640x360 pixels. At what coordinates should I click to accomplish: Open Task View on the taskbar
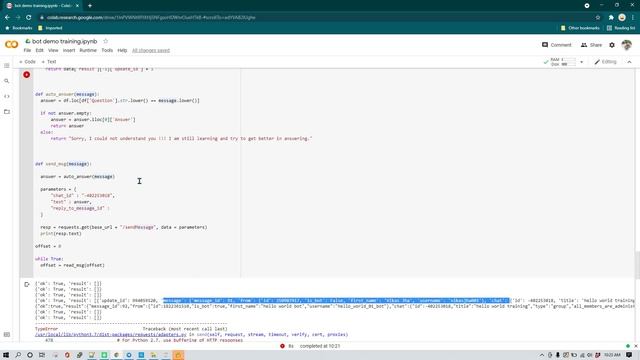[42, 355]
